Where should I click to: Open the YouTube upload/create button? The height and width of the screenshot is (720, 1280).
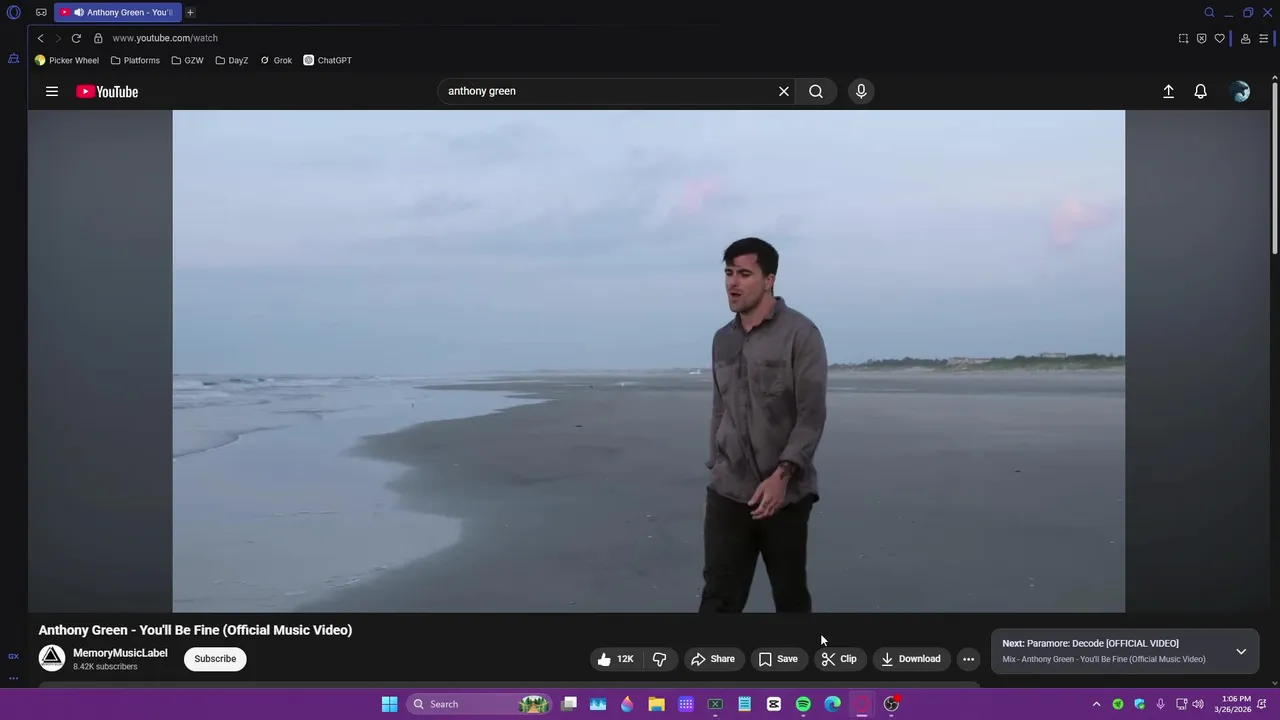click(x=1168, y=91)
